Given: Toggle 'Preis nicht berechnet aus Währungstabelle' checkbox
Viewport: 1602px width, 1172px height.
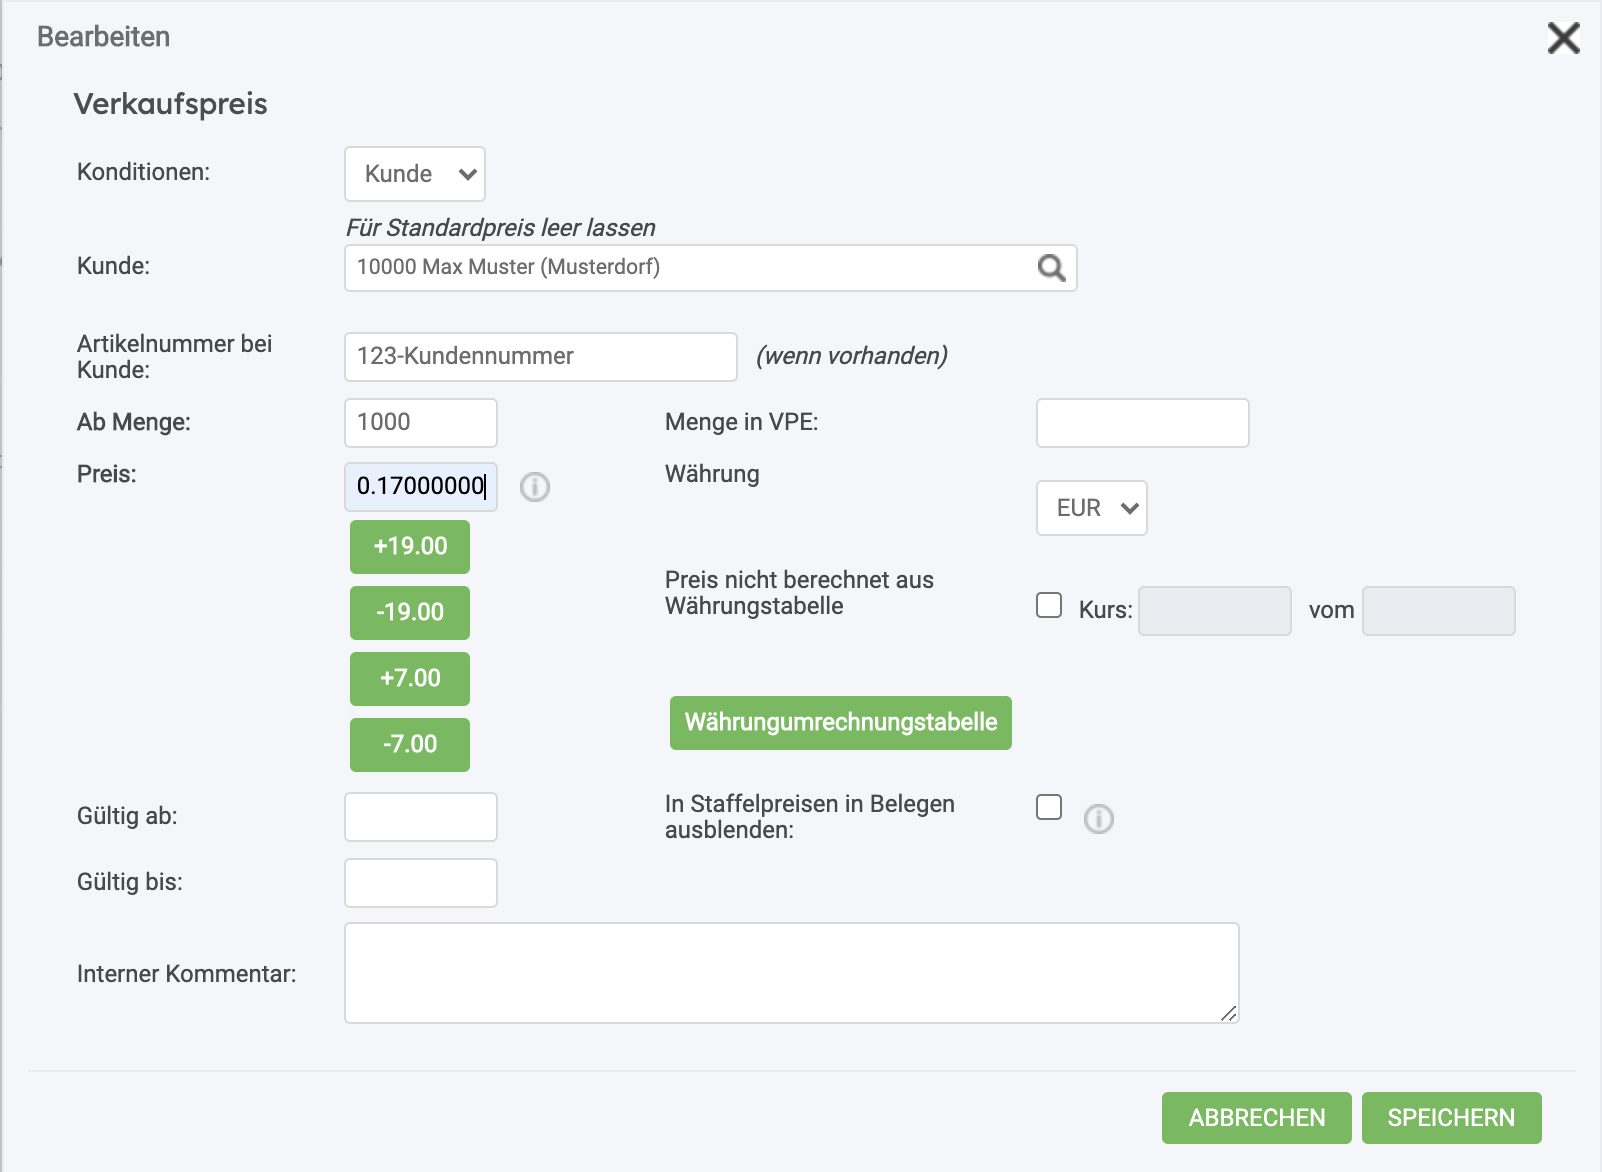Looking at the screenshot, I should coord(1049,605).
